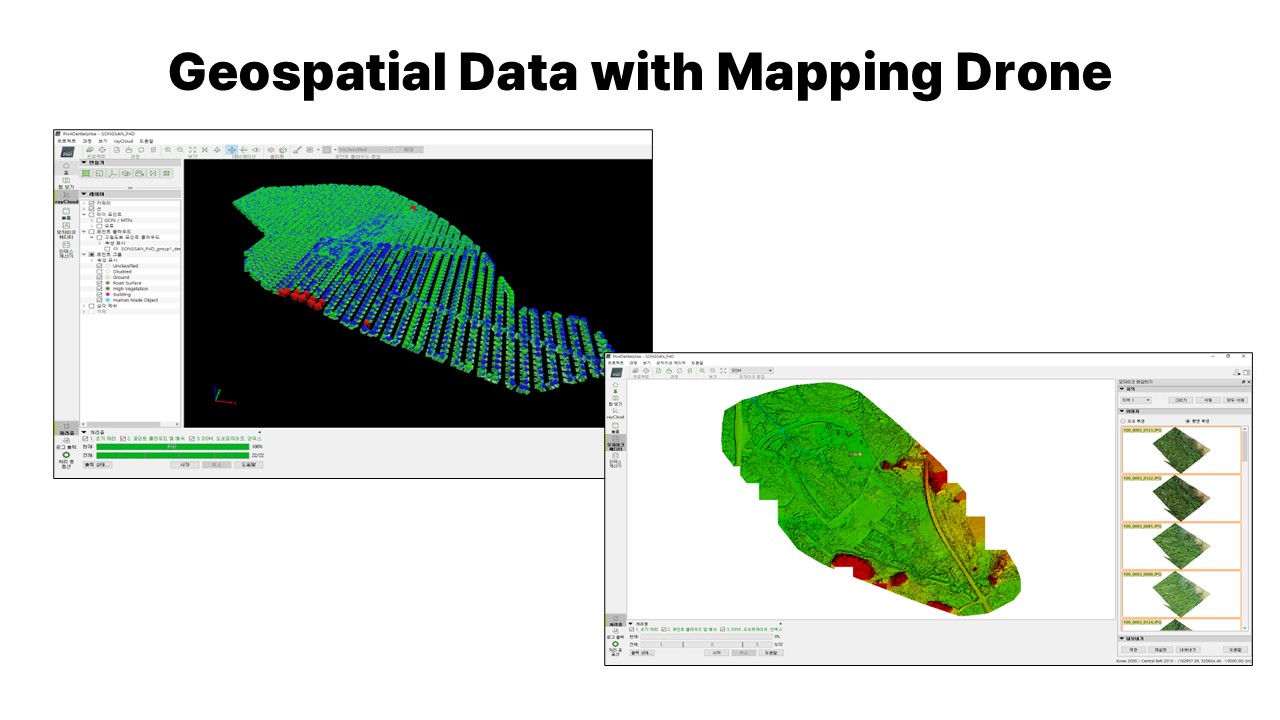Click zoom in magnifier in left window toolbar
The width and height of the screenshot is (1280, 720).
167,150
